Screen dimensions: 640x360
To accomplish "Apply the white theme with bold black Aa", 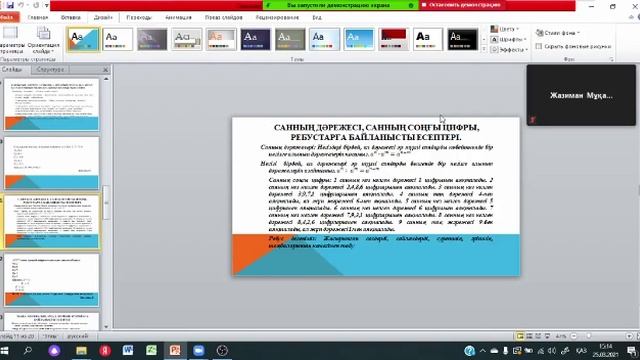I will coord(428,39).
